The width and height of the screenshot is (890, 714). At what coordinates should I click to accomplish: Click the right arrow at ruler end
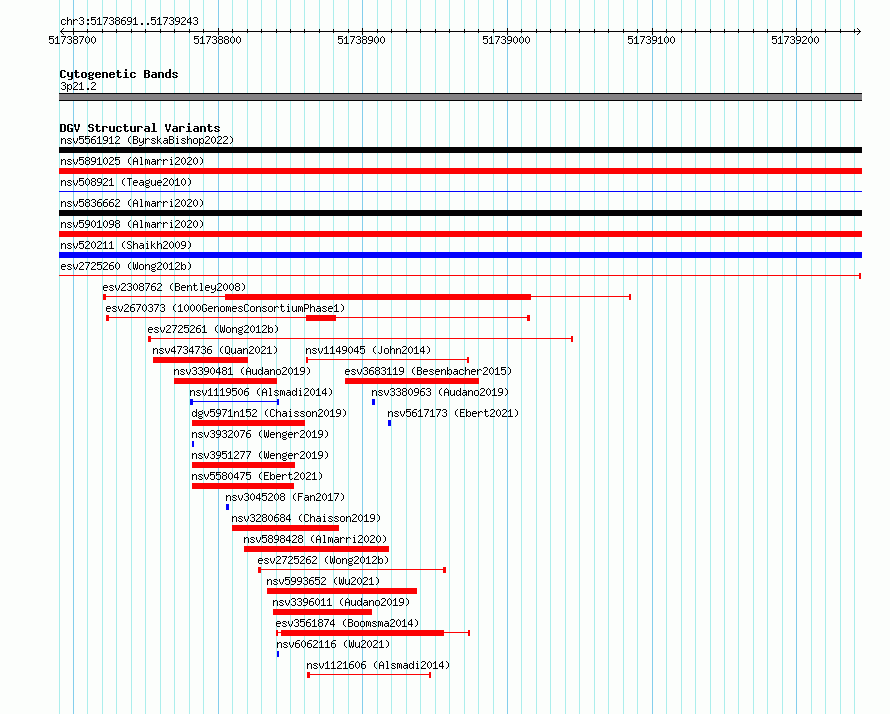(x=858, y=32)
